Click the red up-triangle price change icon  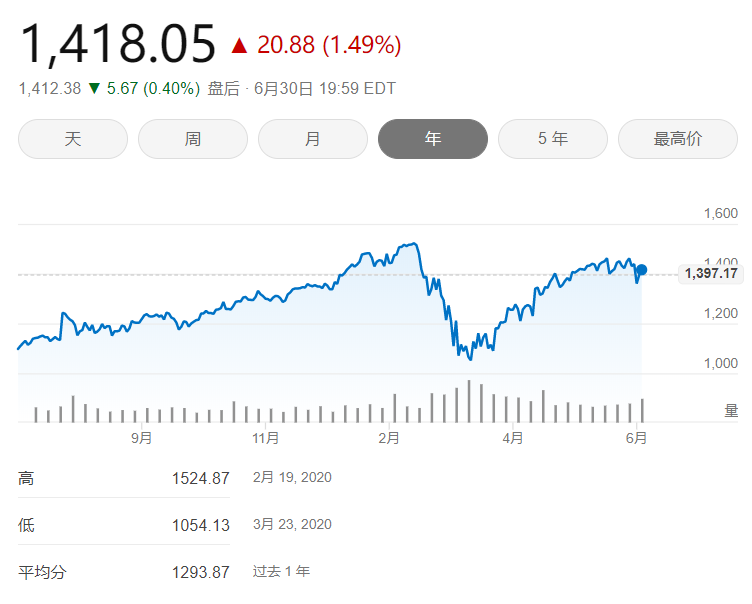(x=238, y=46)
